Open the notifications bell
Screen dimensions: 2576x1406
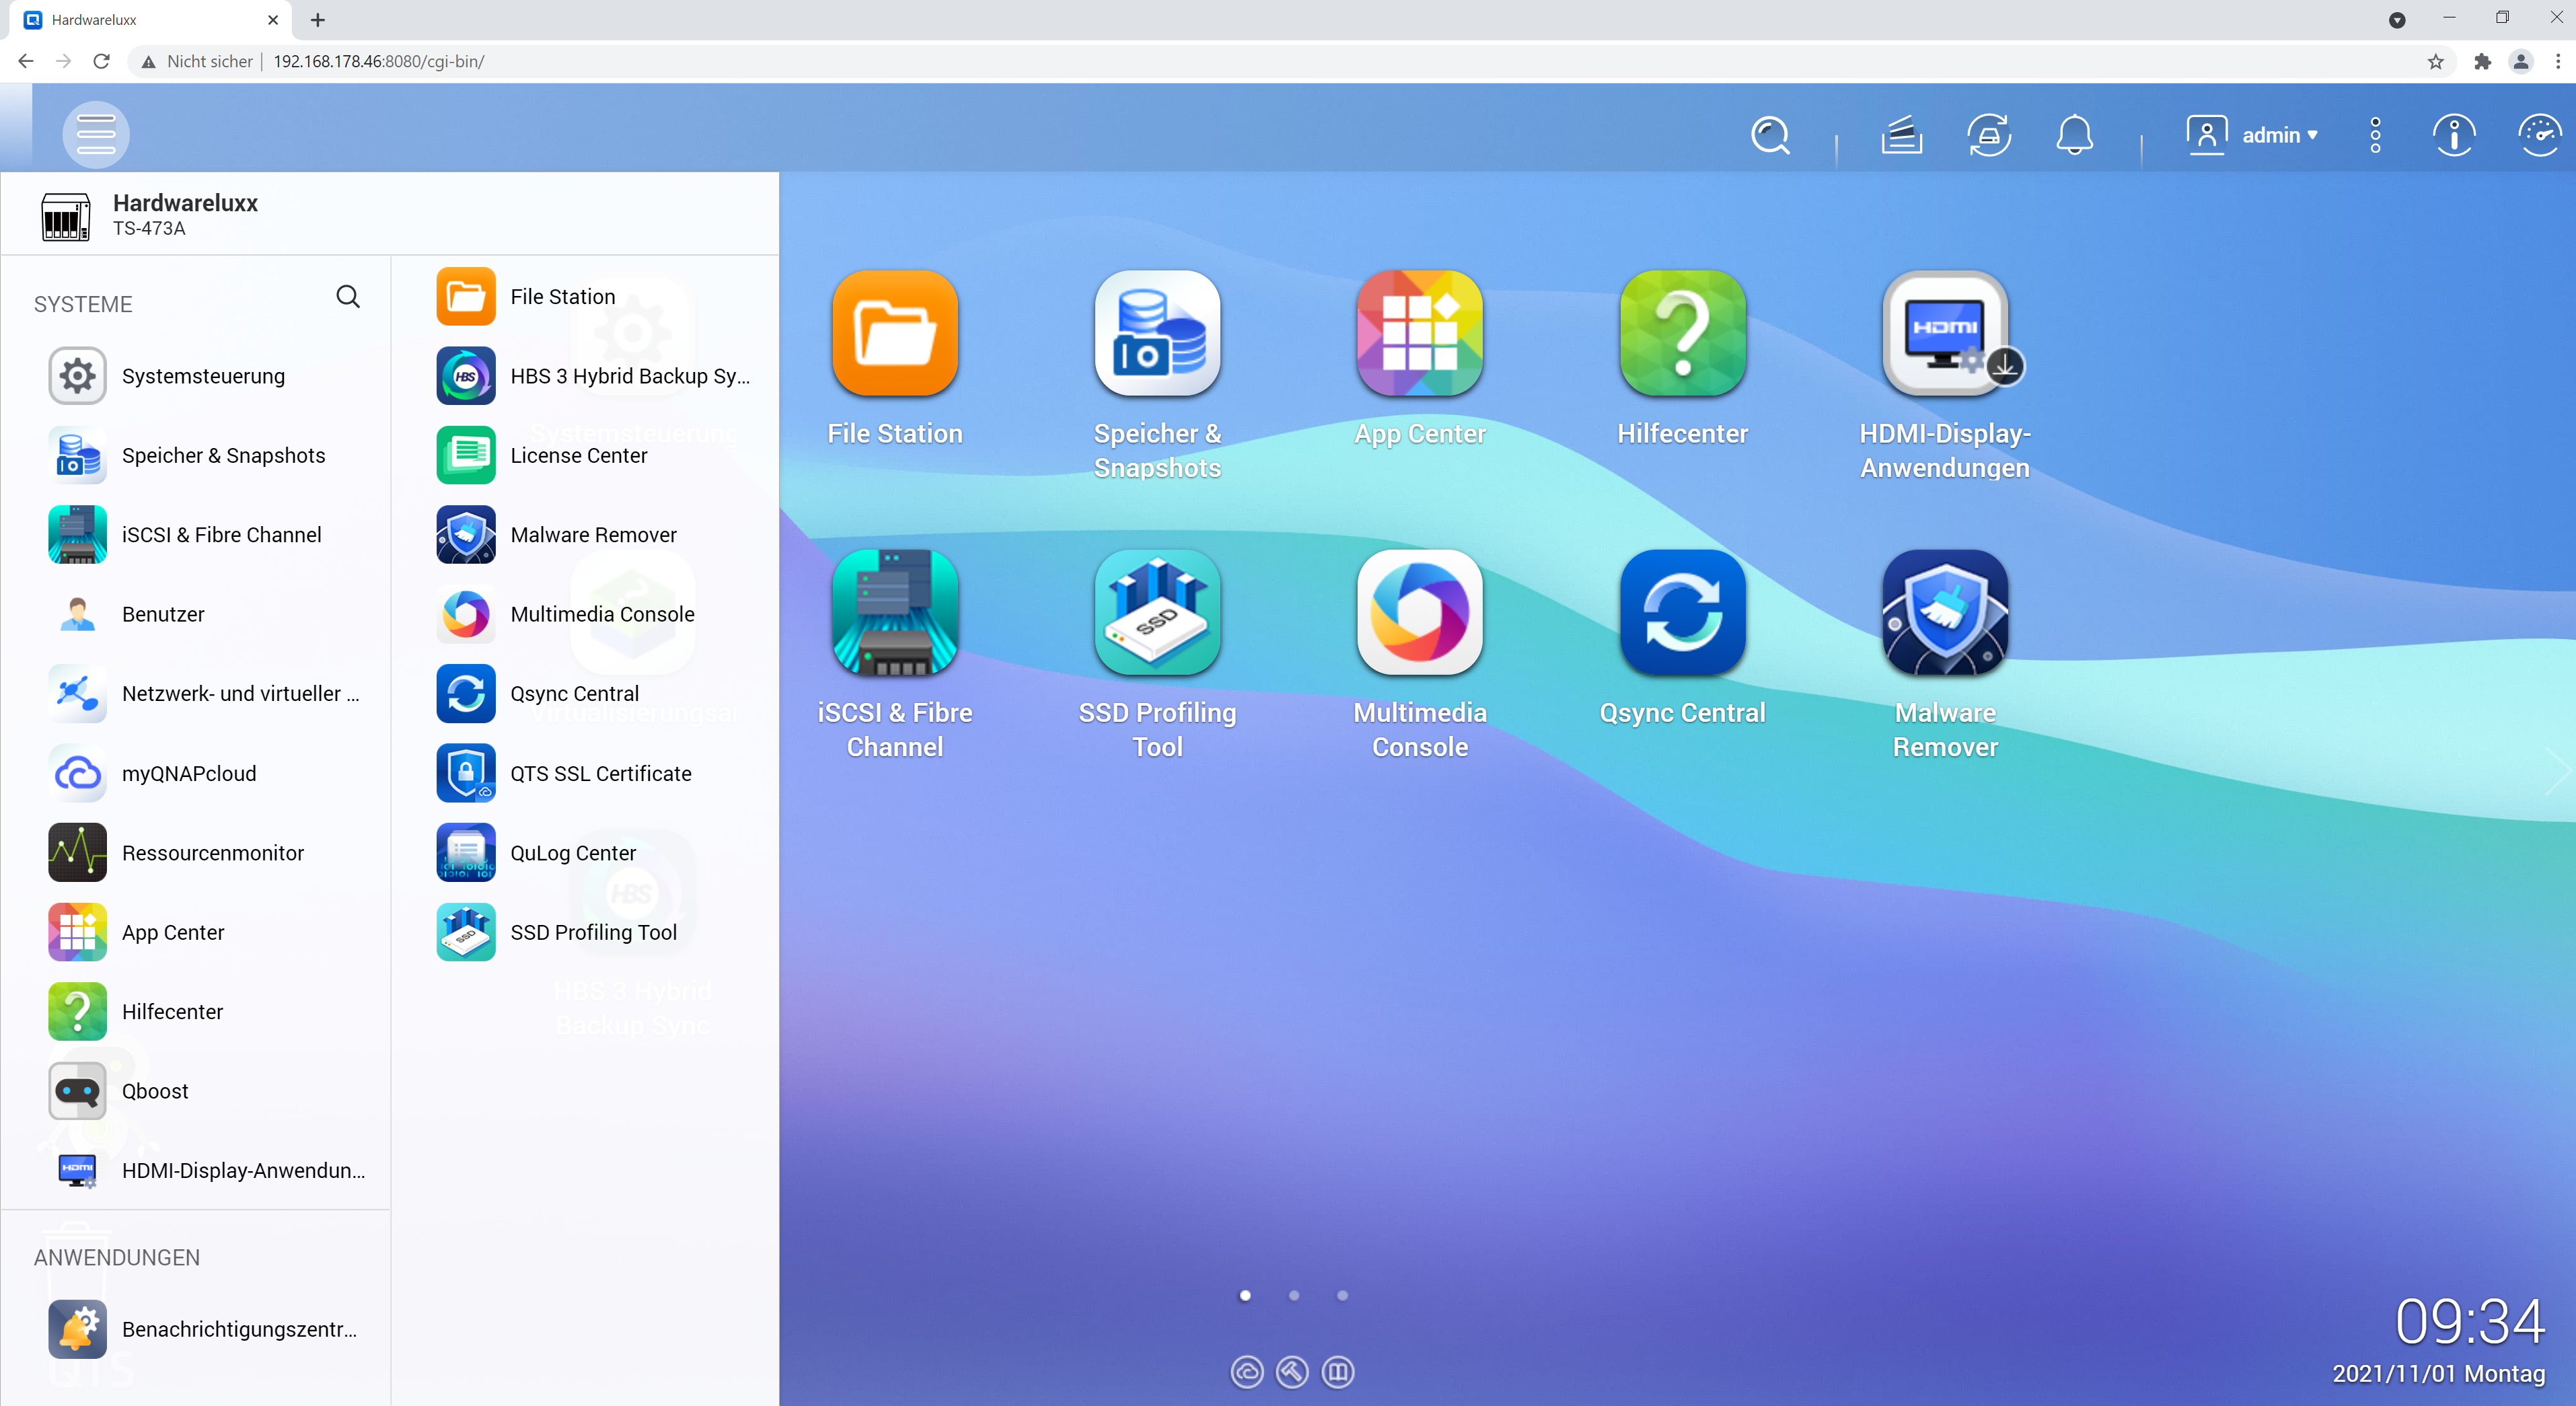(2074, 135)
